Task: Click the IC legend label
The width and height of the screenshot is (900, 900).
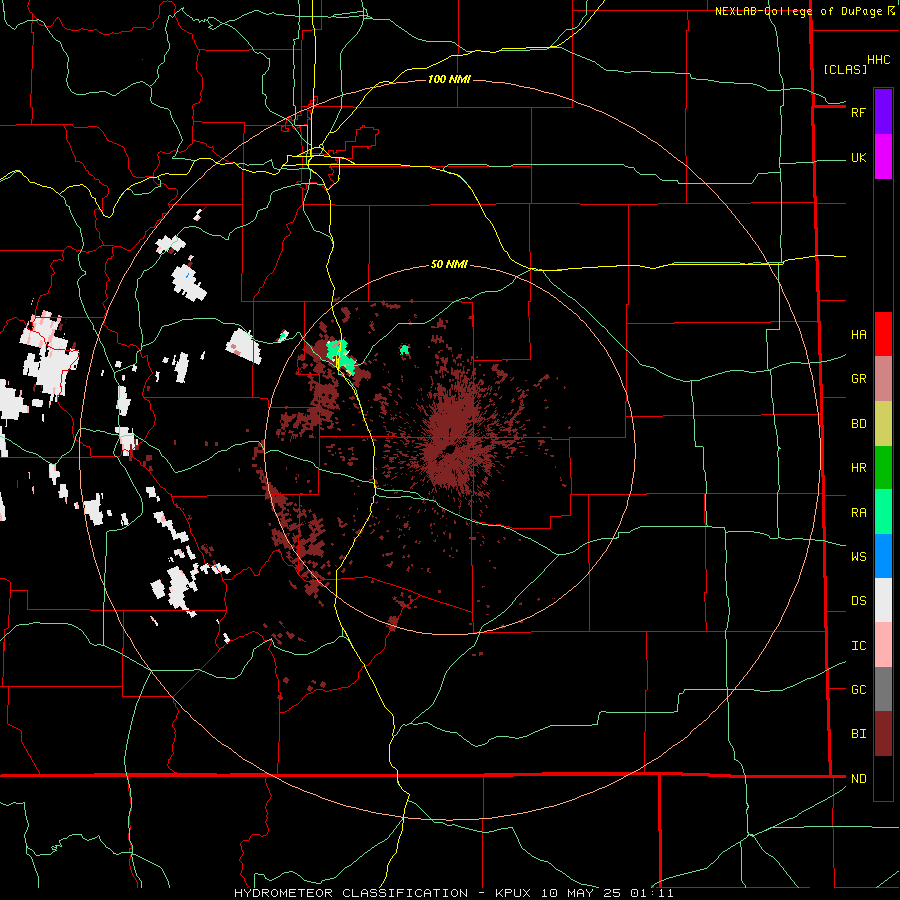Action: coord(858,646)
